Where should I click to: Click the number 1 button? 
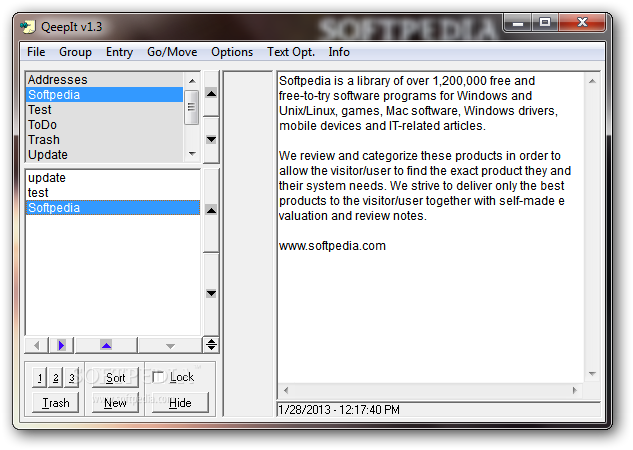(40, 378)
